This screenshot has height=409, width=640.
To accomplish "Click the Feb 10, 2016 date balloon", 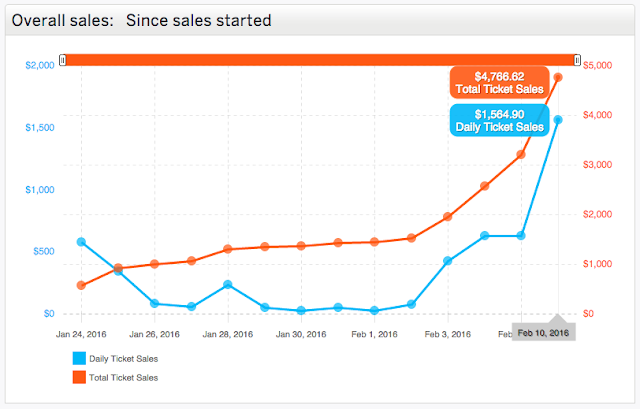I will (x=543, y=332).
